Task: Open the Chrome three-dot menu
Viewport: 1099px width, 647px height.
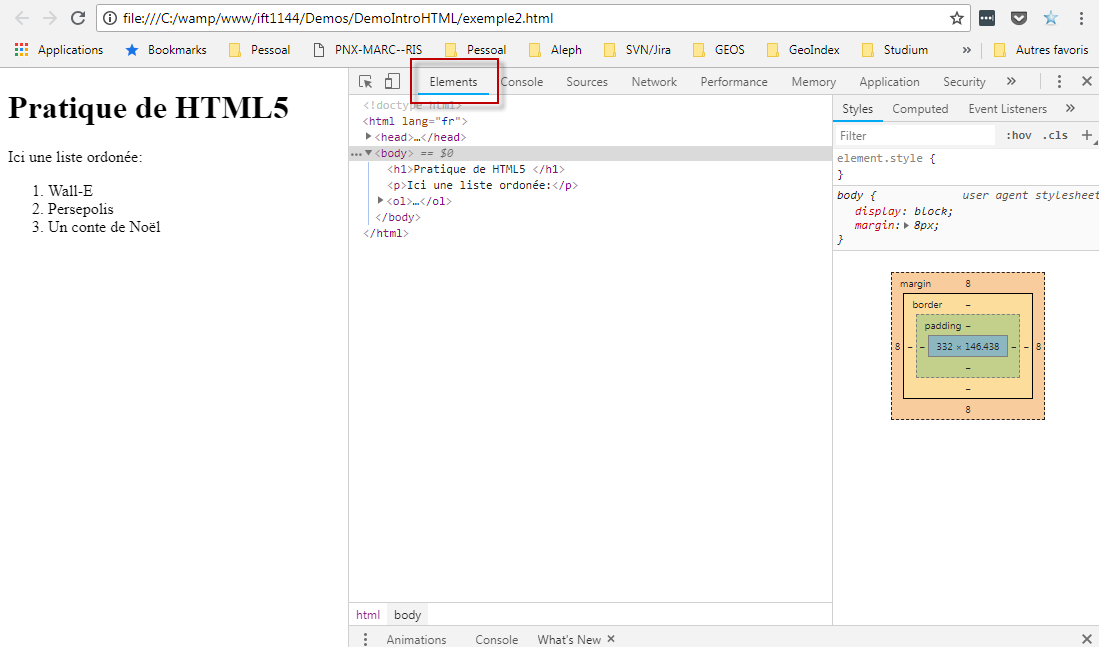Action: coord(1081,18)
